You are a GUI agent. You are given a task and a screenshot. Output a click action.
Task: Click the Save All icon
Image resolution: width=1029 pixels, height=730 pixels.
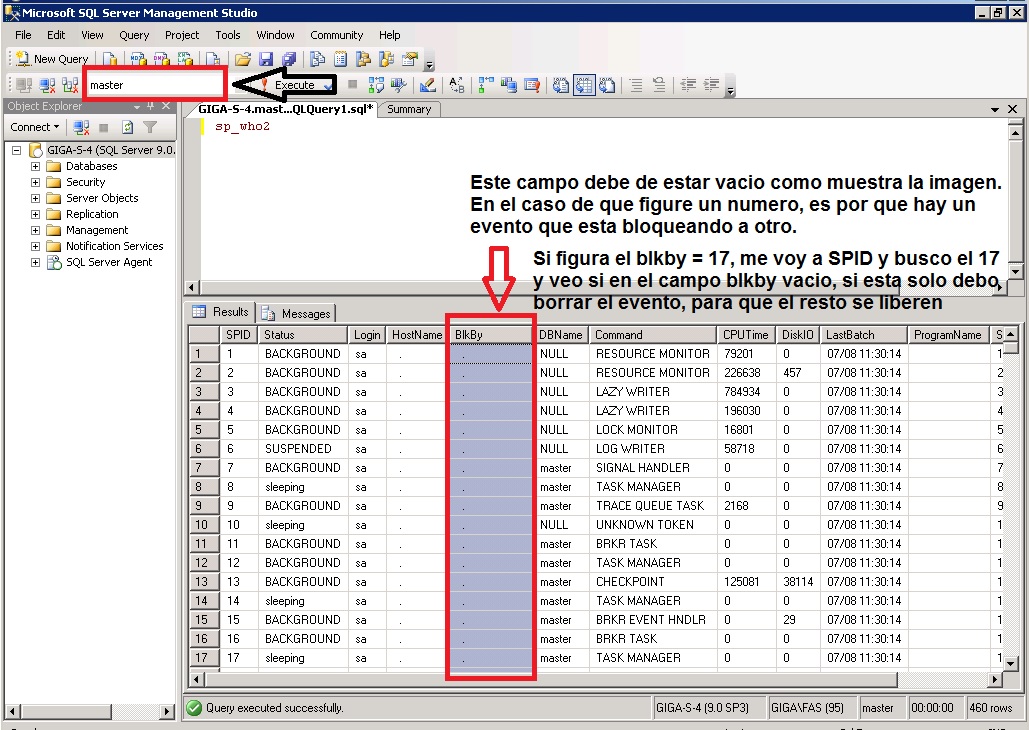pos(288,59)
